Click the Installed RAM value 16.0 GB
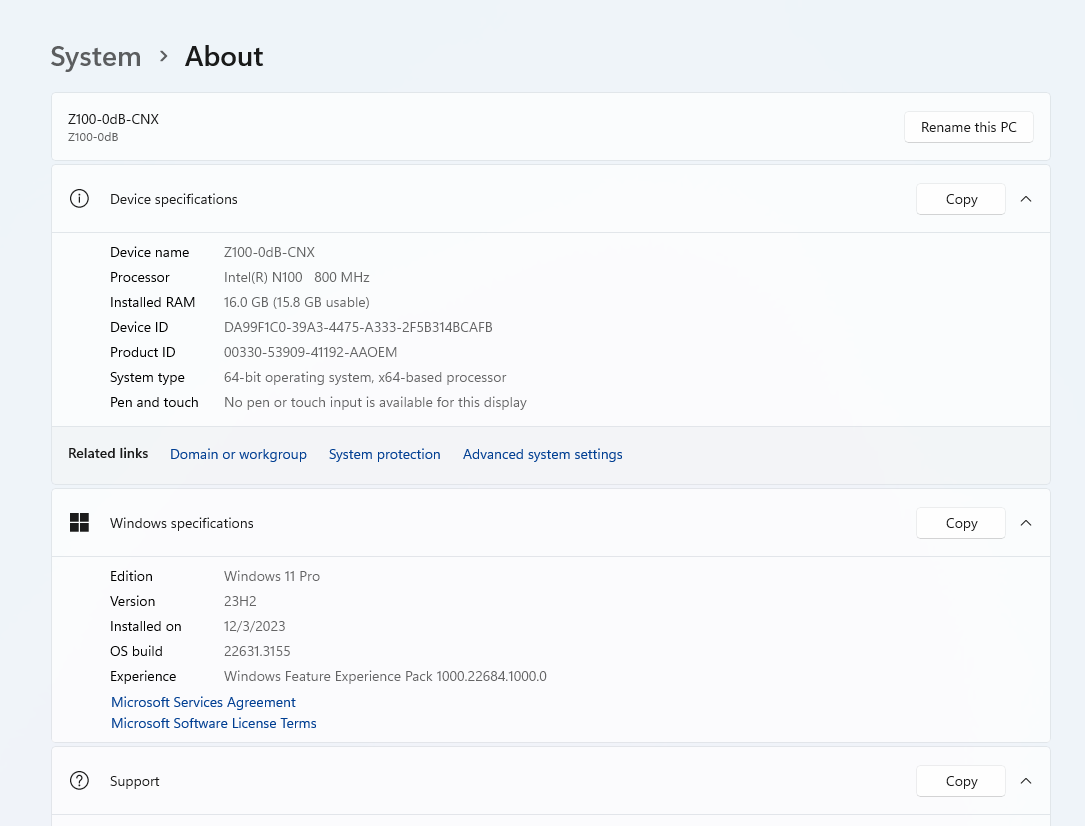Viewport: 1085px width, 826px height. (x=297, y=302)
